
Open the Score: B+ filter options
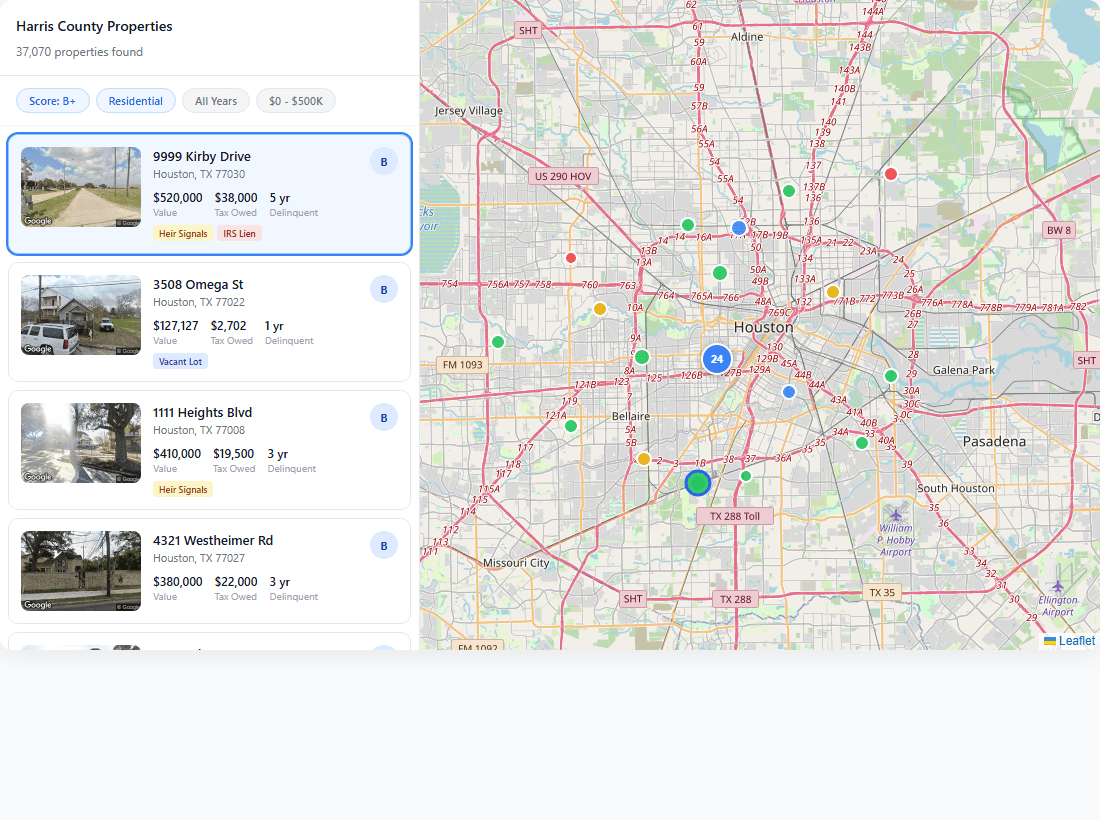(x=52, y=100)
